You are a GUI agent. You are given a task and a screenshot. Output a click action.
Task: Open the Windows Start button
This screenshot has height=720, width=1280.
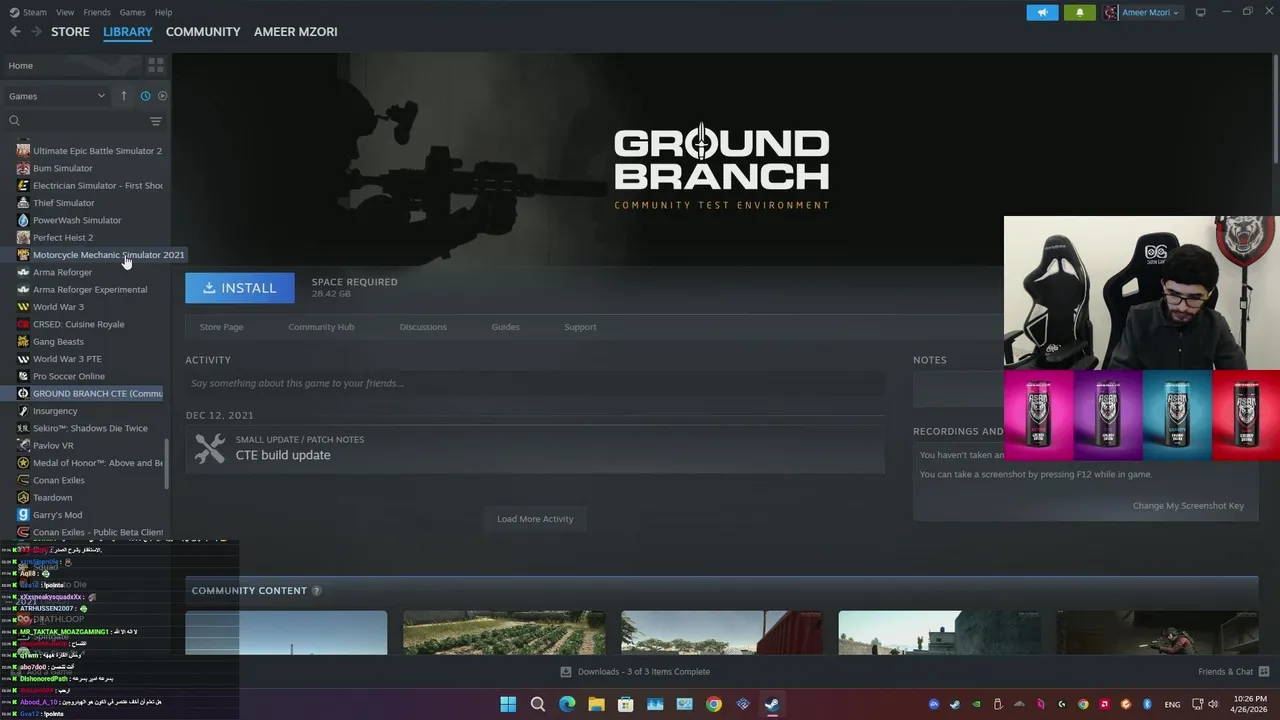508,704
